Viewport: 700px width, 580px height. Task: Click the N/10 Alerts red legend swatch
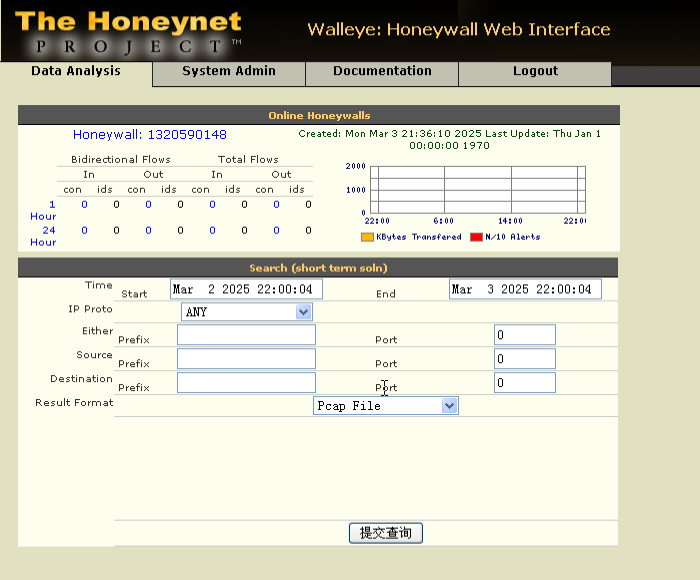476,237
